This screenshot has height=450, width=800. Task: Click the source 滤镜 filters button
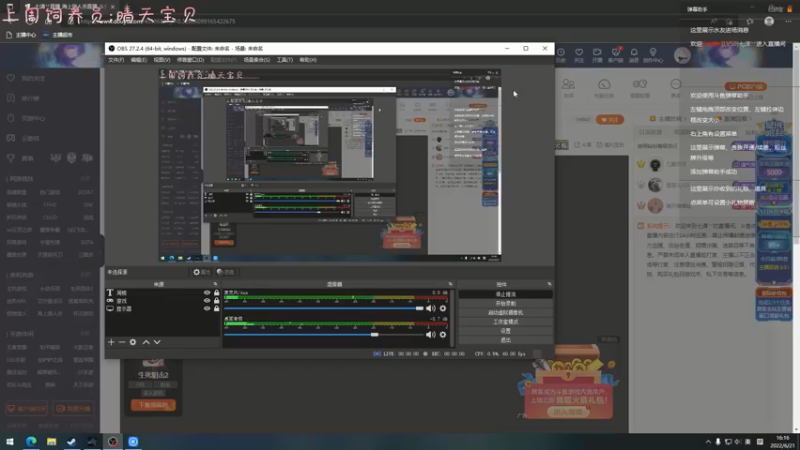pyautogui.click(x=225, y=272)
